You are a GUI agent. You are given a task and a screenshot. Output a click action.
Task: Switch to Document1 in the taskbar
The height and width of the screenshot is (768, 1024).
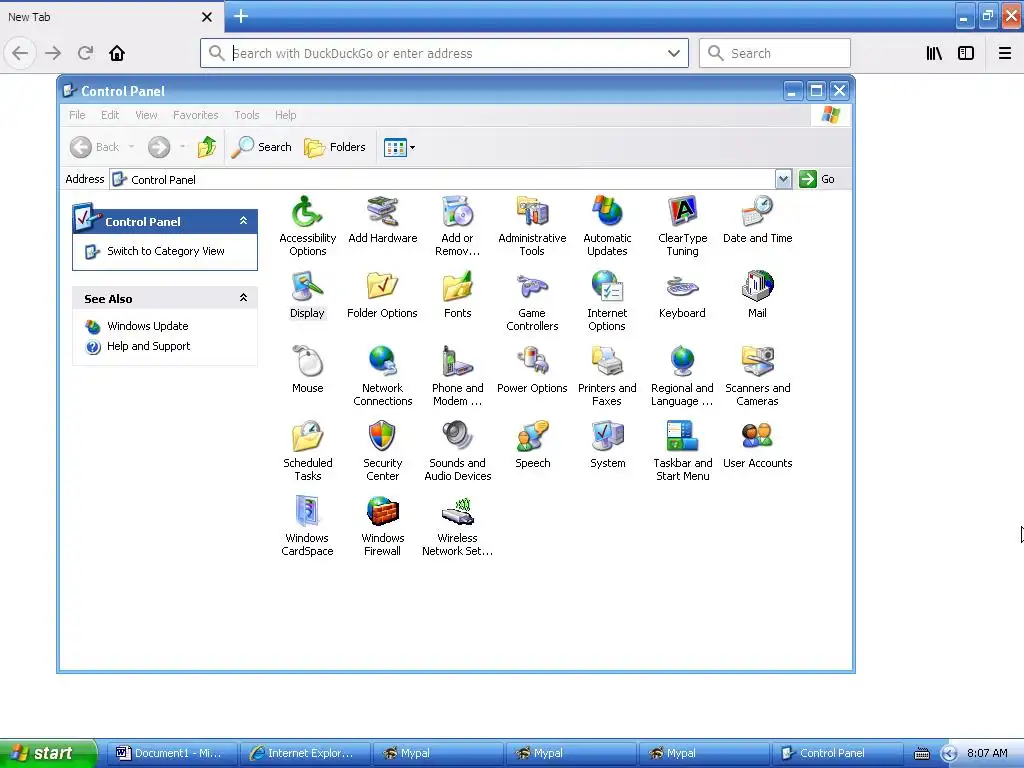pyautogui.click(x=172, y=753)
